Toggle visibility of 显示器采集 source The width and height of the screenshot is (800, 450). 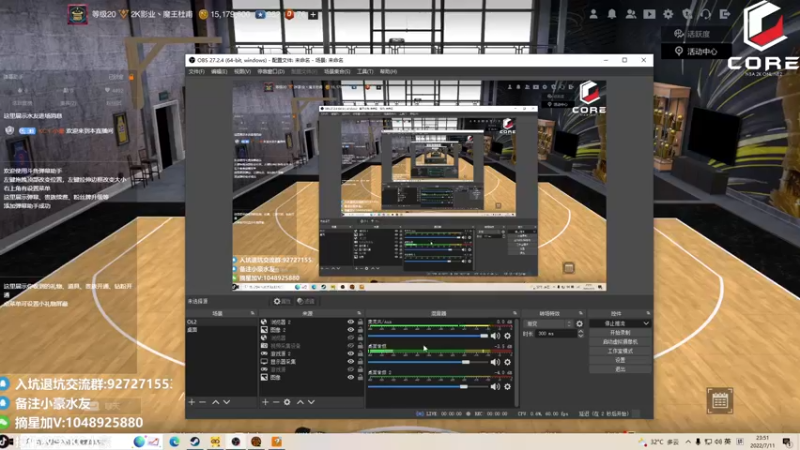[351, 361]
